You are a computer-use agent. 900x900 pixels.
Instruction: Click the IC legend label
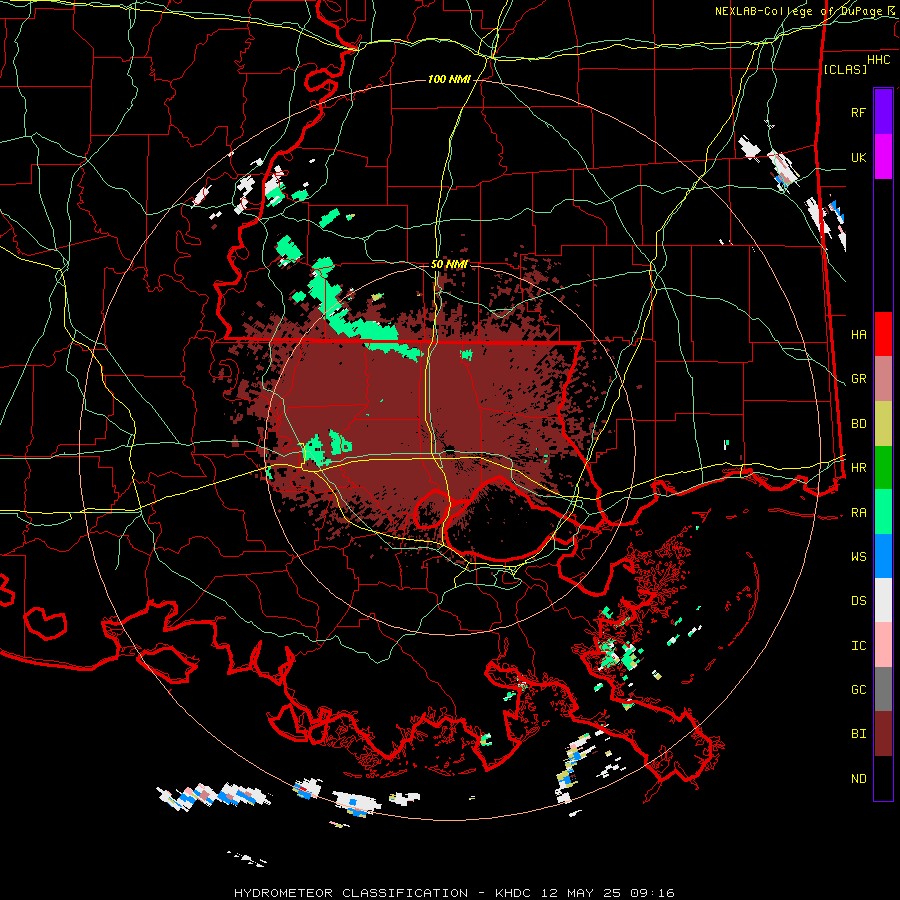[858, 646]
